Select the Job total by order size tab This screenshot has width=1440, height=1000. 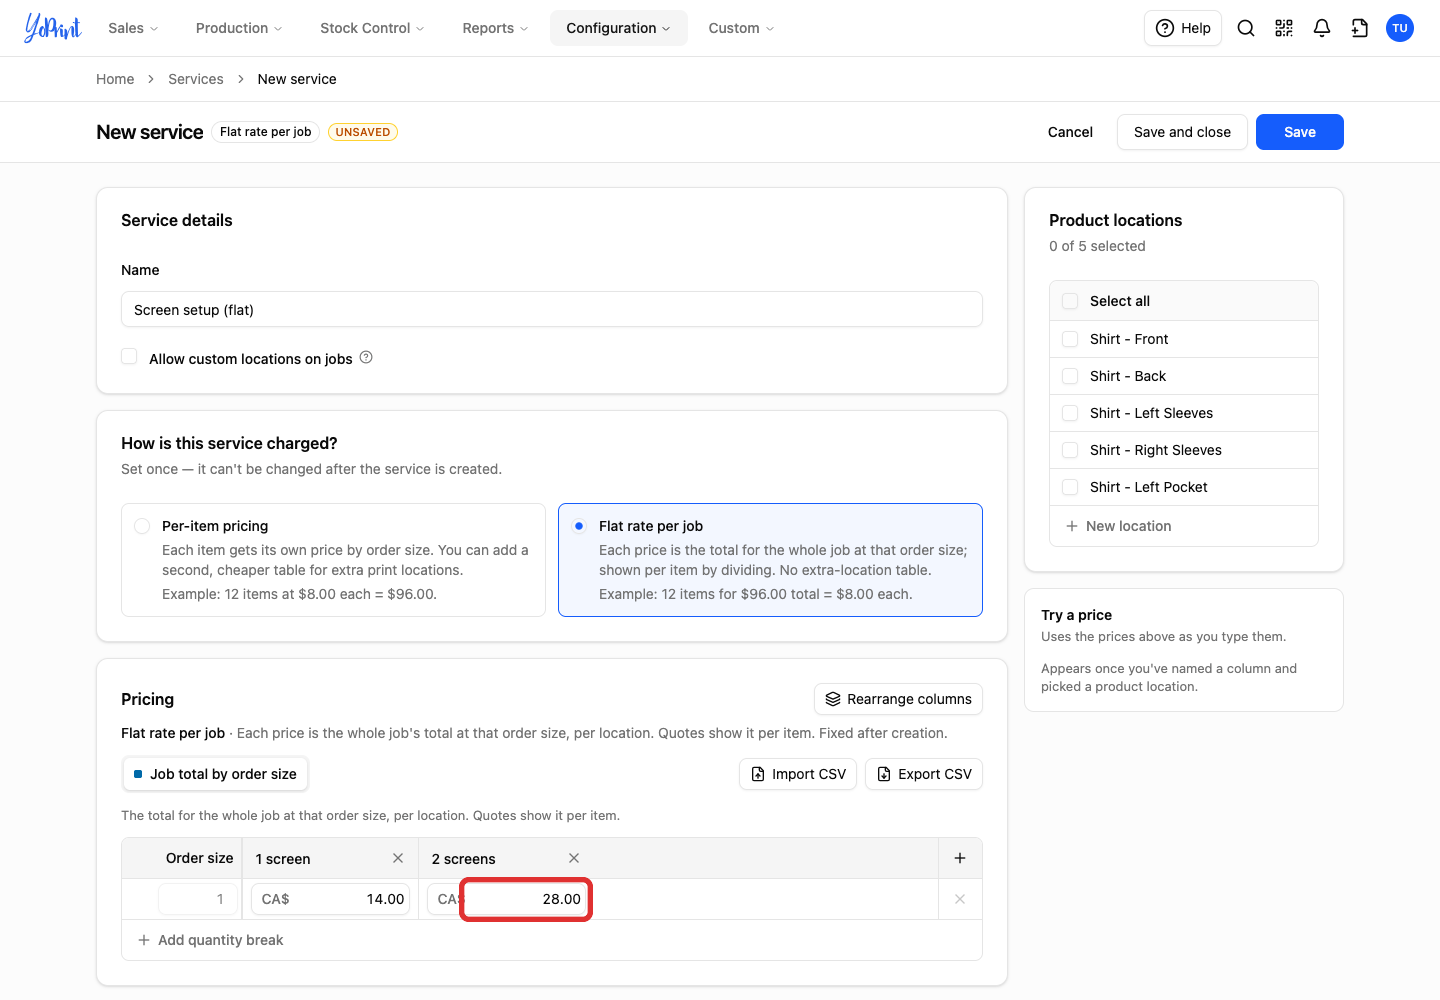click(x=215, y=774)
